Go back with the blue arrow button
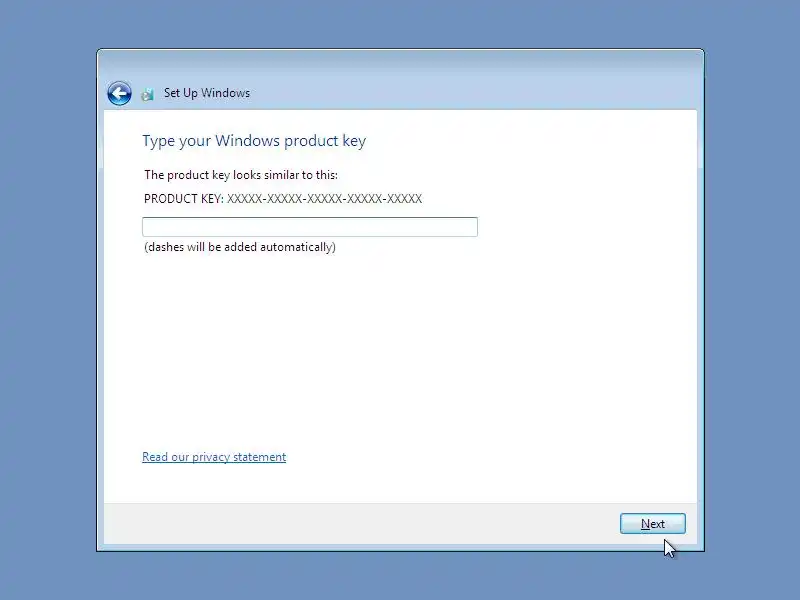The image size is (800, 600). (119, 93)
